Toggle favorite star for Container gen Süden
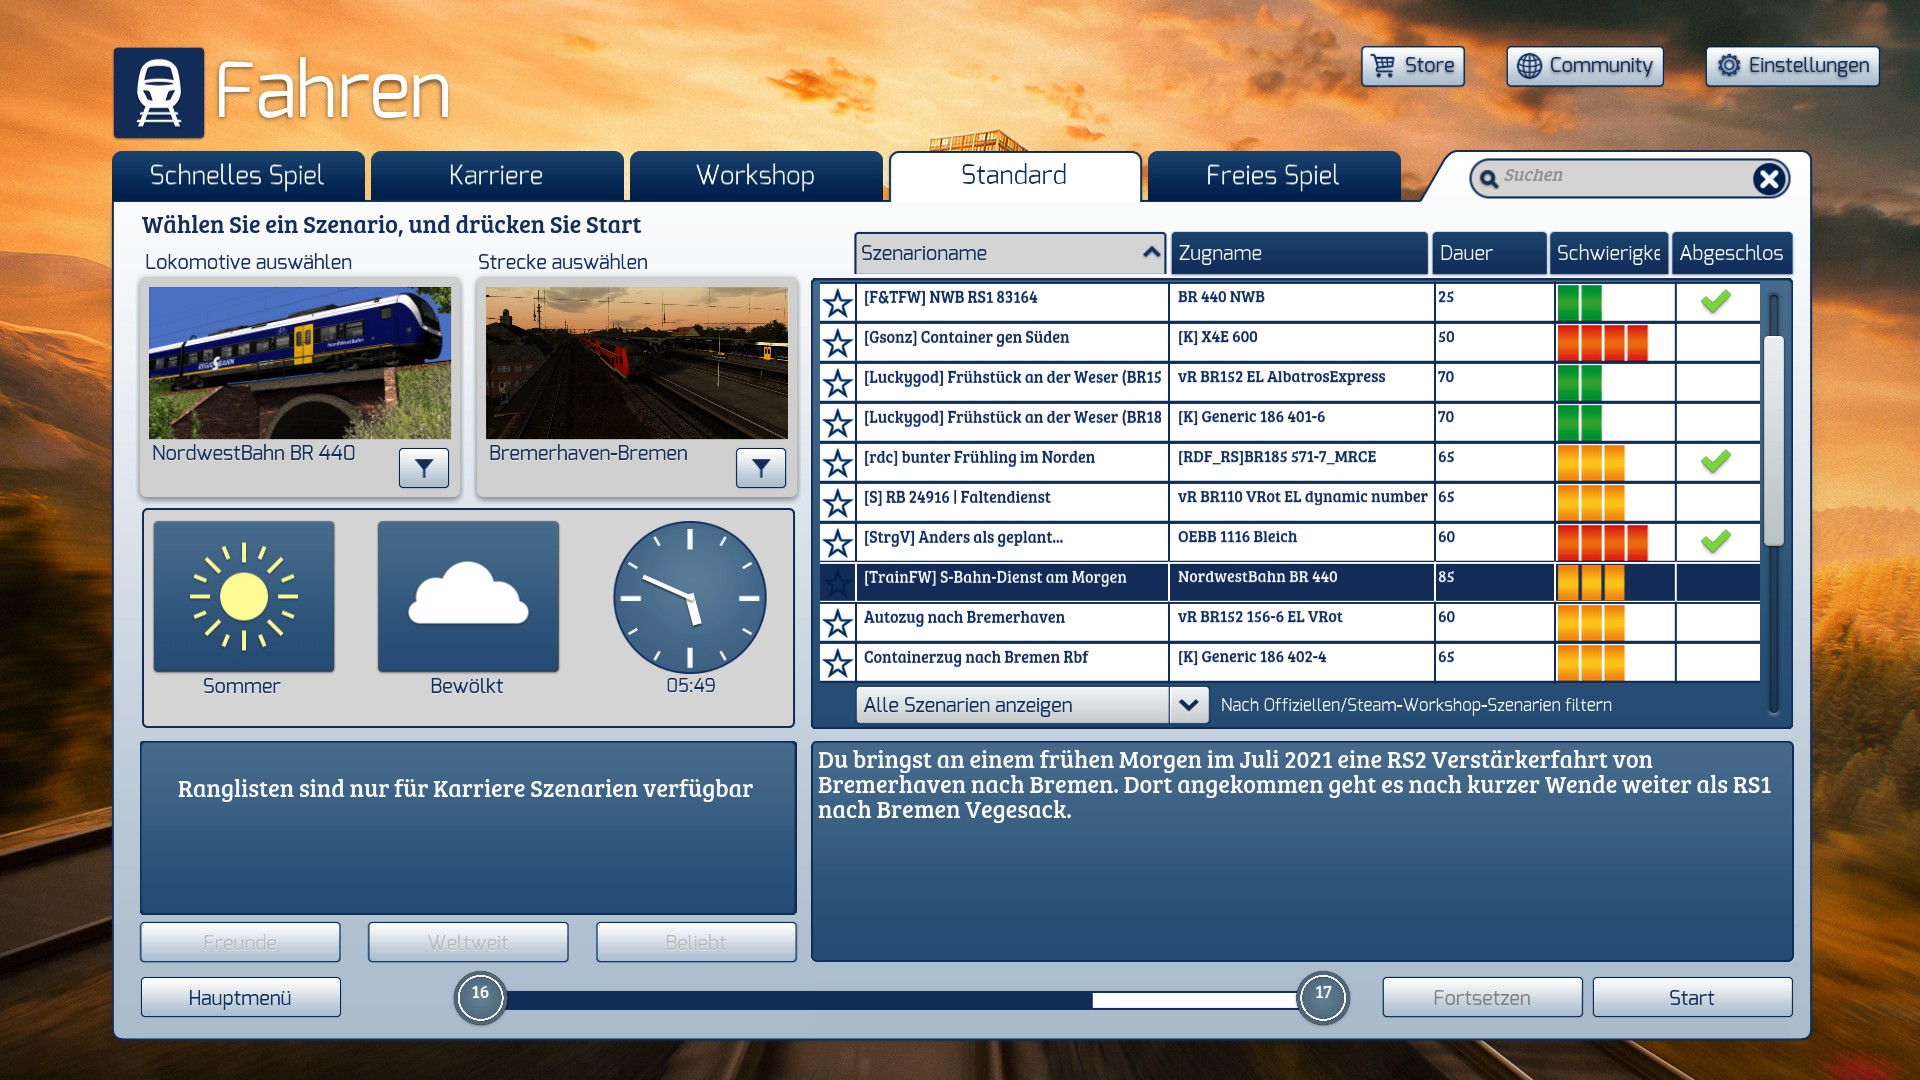The width and height of the screenshot is (1920, 1080). click(x=837, y=343)
